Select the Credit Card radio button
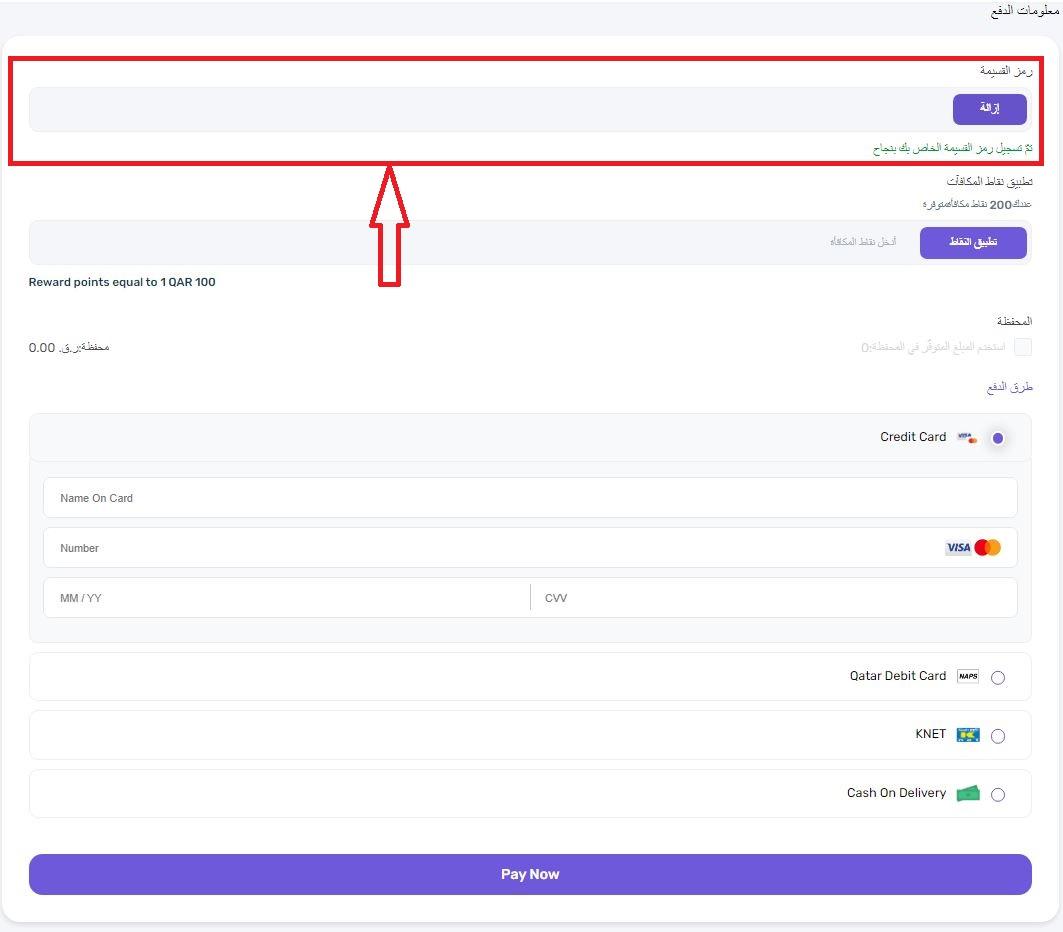1063x932 pixels. pos(998,439)
